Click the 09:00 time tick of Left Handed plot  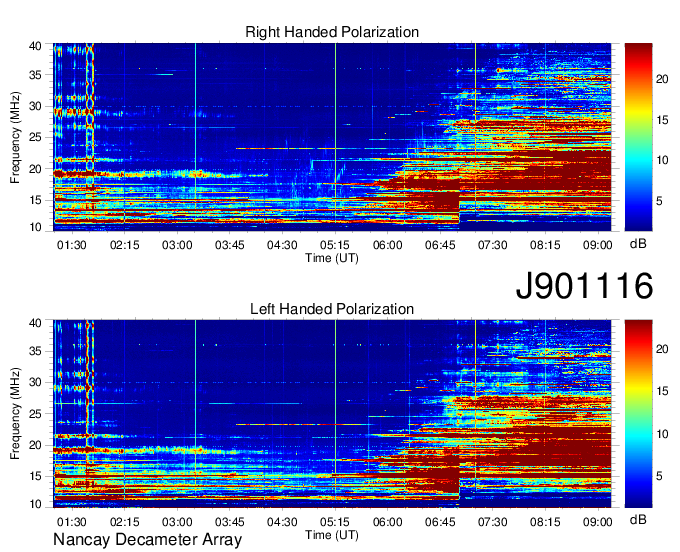point(598,522)
